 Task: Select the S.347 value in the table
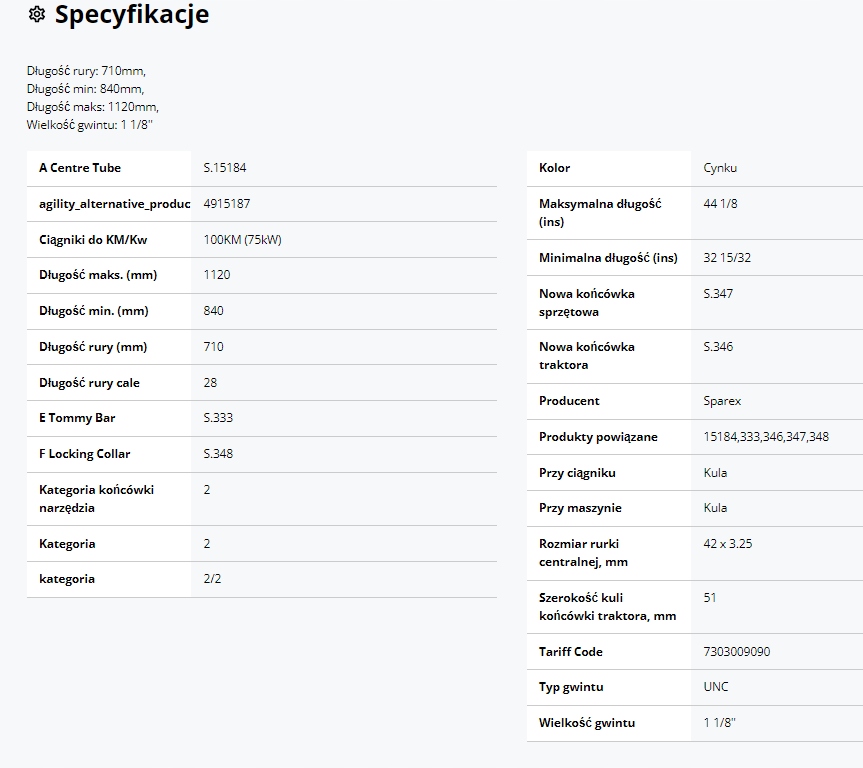point(718,294)
